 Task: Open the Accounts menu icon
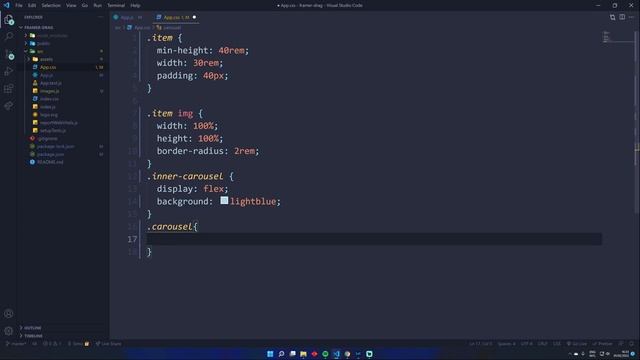click(9, 313)
